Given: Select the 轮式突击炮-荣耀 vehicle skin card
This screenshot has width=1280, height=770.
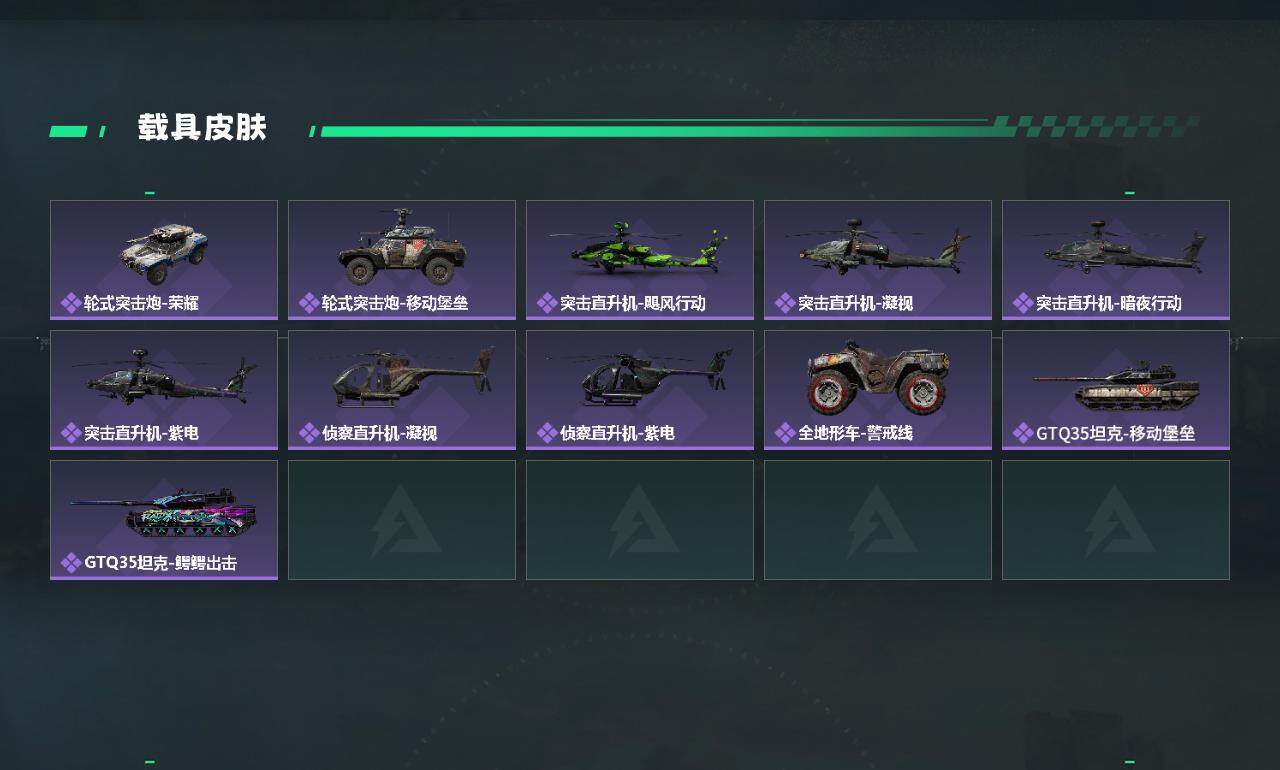Looking at the screenshot, I should tap(164, 260).
